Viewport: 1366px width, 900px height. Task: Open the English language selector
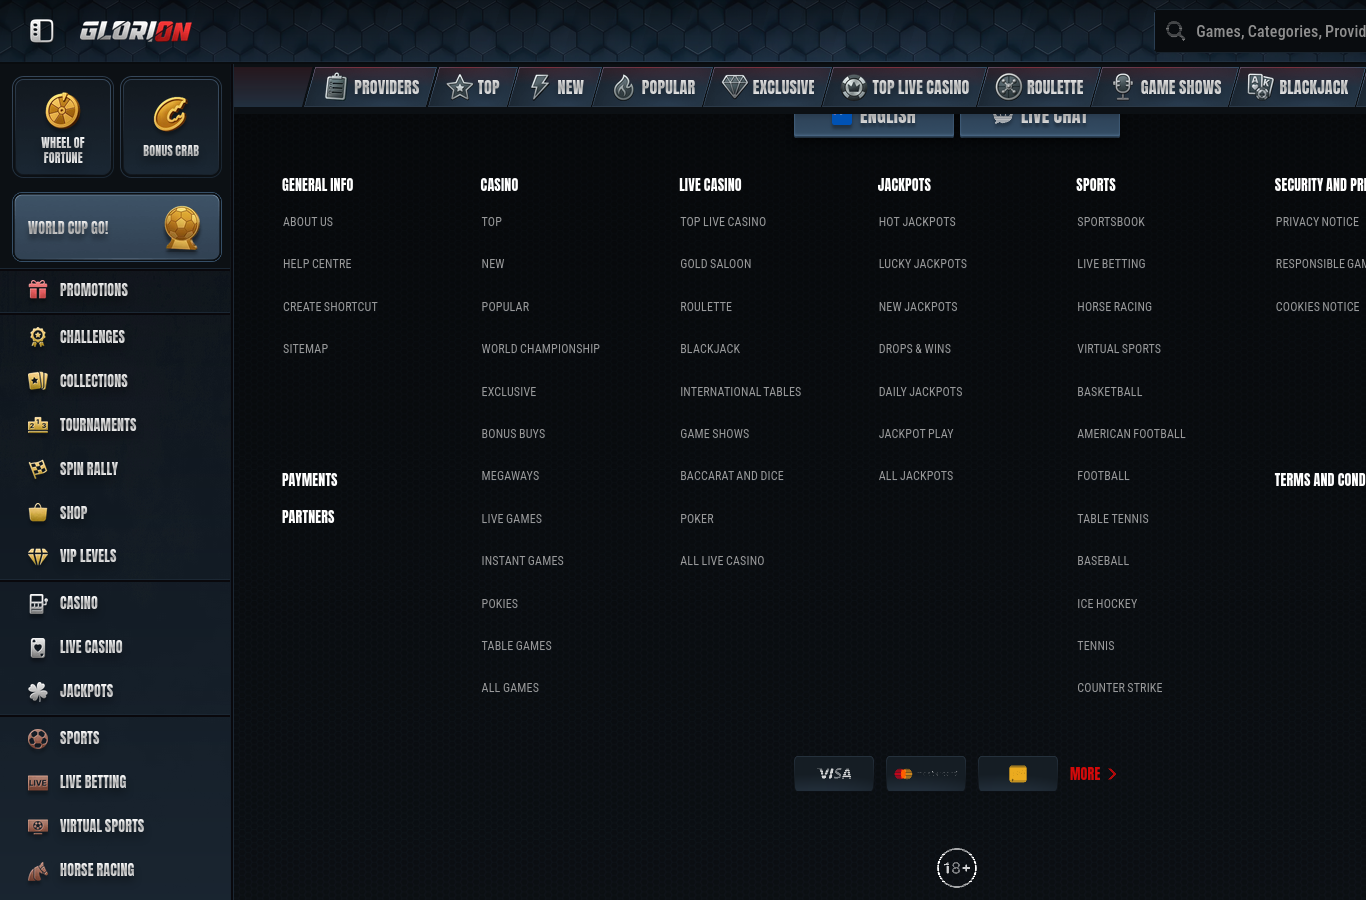(x=873, y=123)
